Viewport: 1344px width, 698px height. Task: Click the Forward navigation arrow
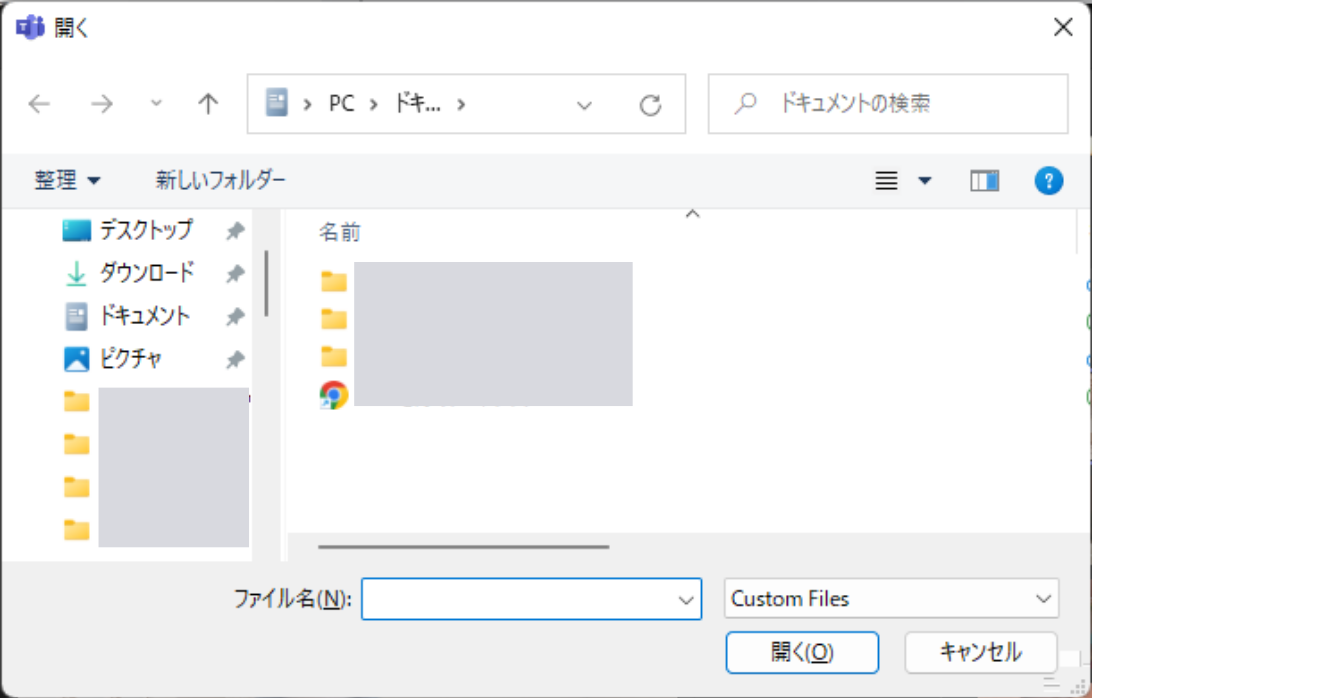[x=102, y=104]
